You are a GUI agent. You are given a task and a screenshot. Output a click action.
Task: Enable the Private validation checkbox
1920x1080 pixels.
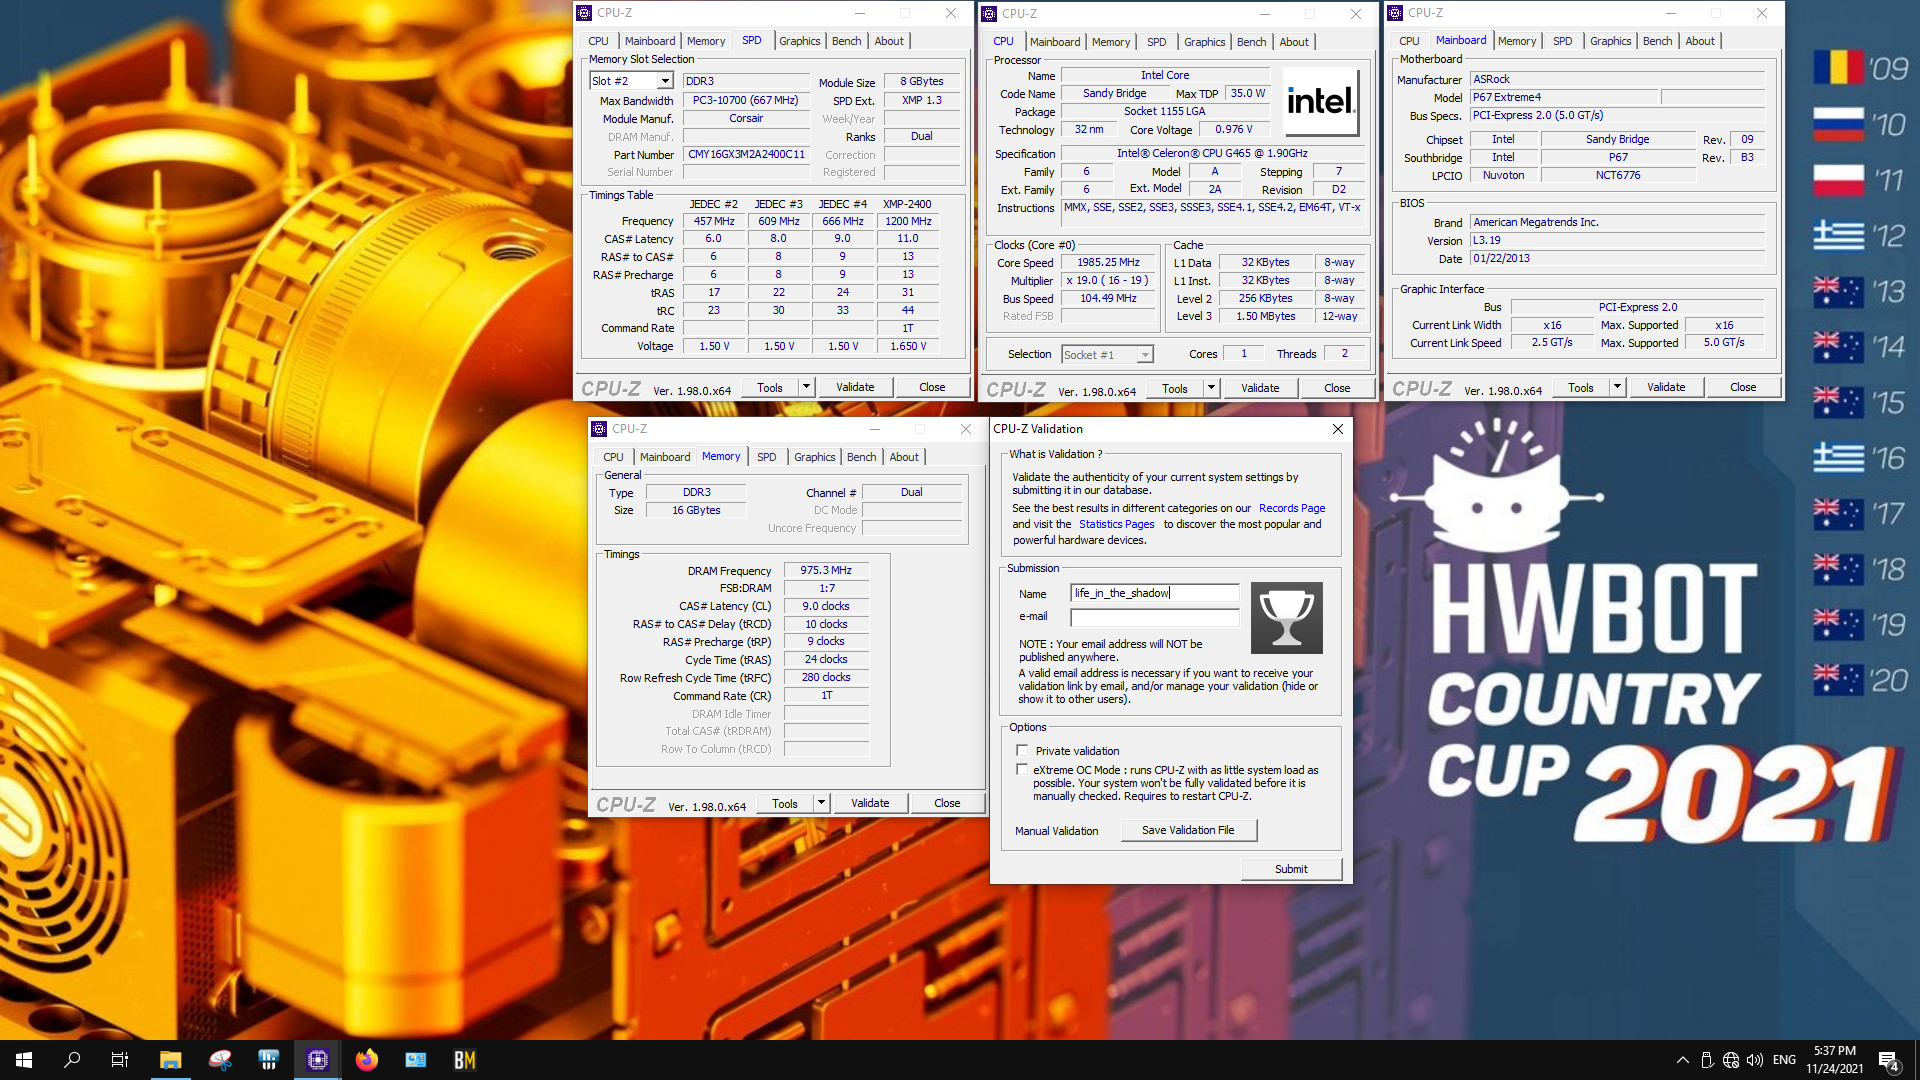click(x=1022, y=750)
